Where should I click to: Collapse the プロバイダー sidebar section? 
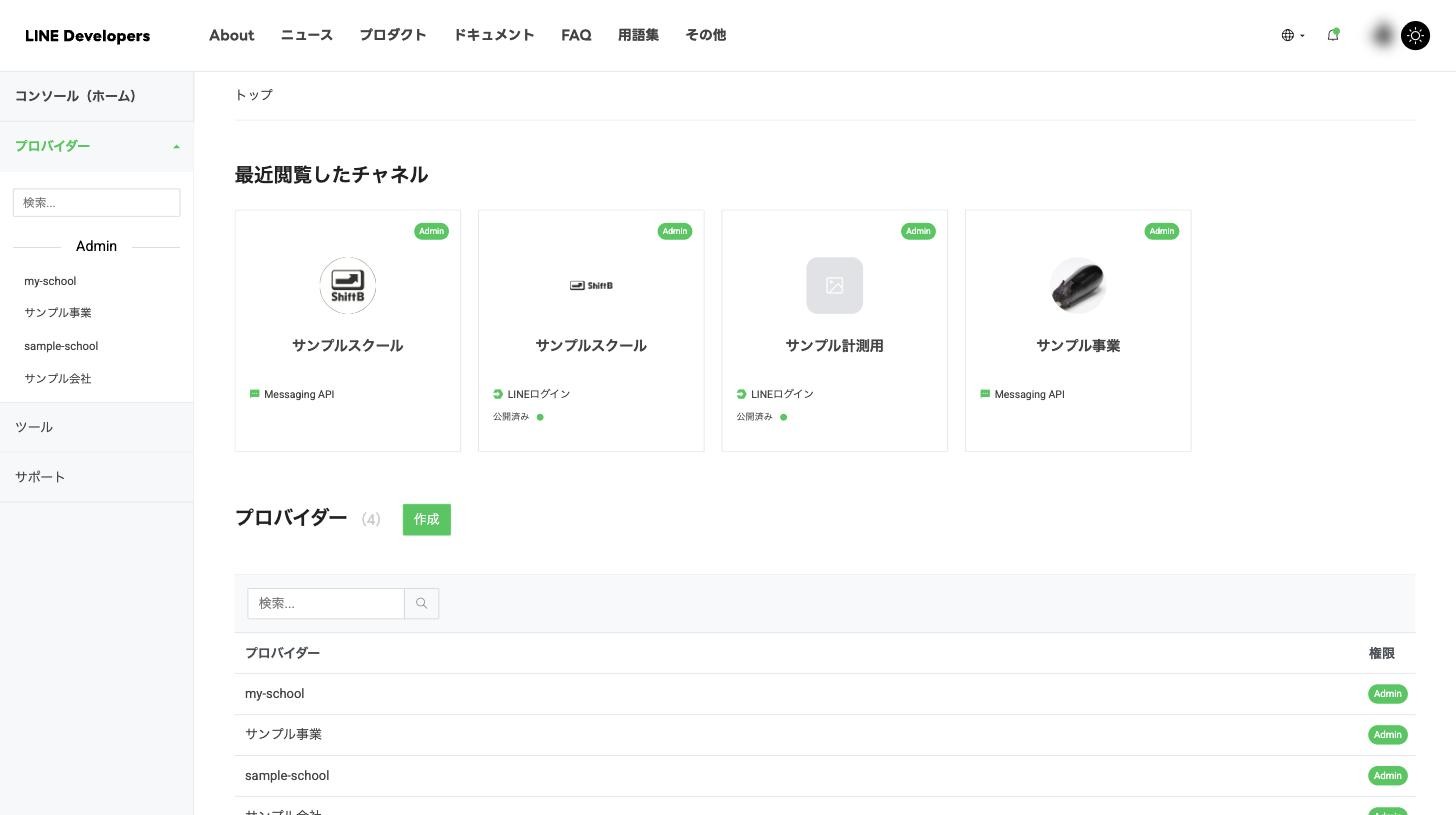[97, 146]
